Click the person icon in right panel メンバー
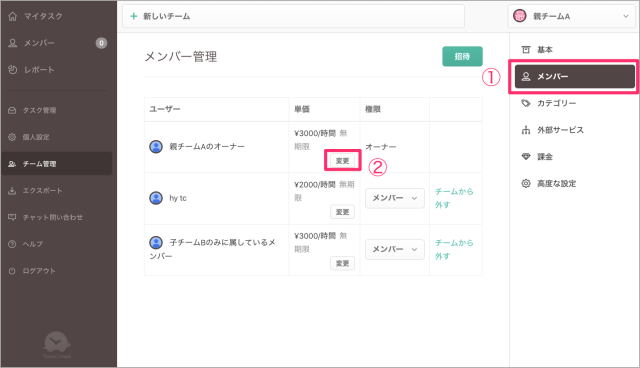The width and height of the screenshot is (640, 368). pyautogui.click(x=526, y=76)
